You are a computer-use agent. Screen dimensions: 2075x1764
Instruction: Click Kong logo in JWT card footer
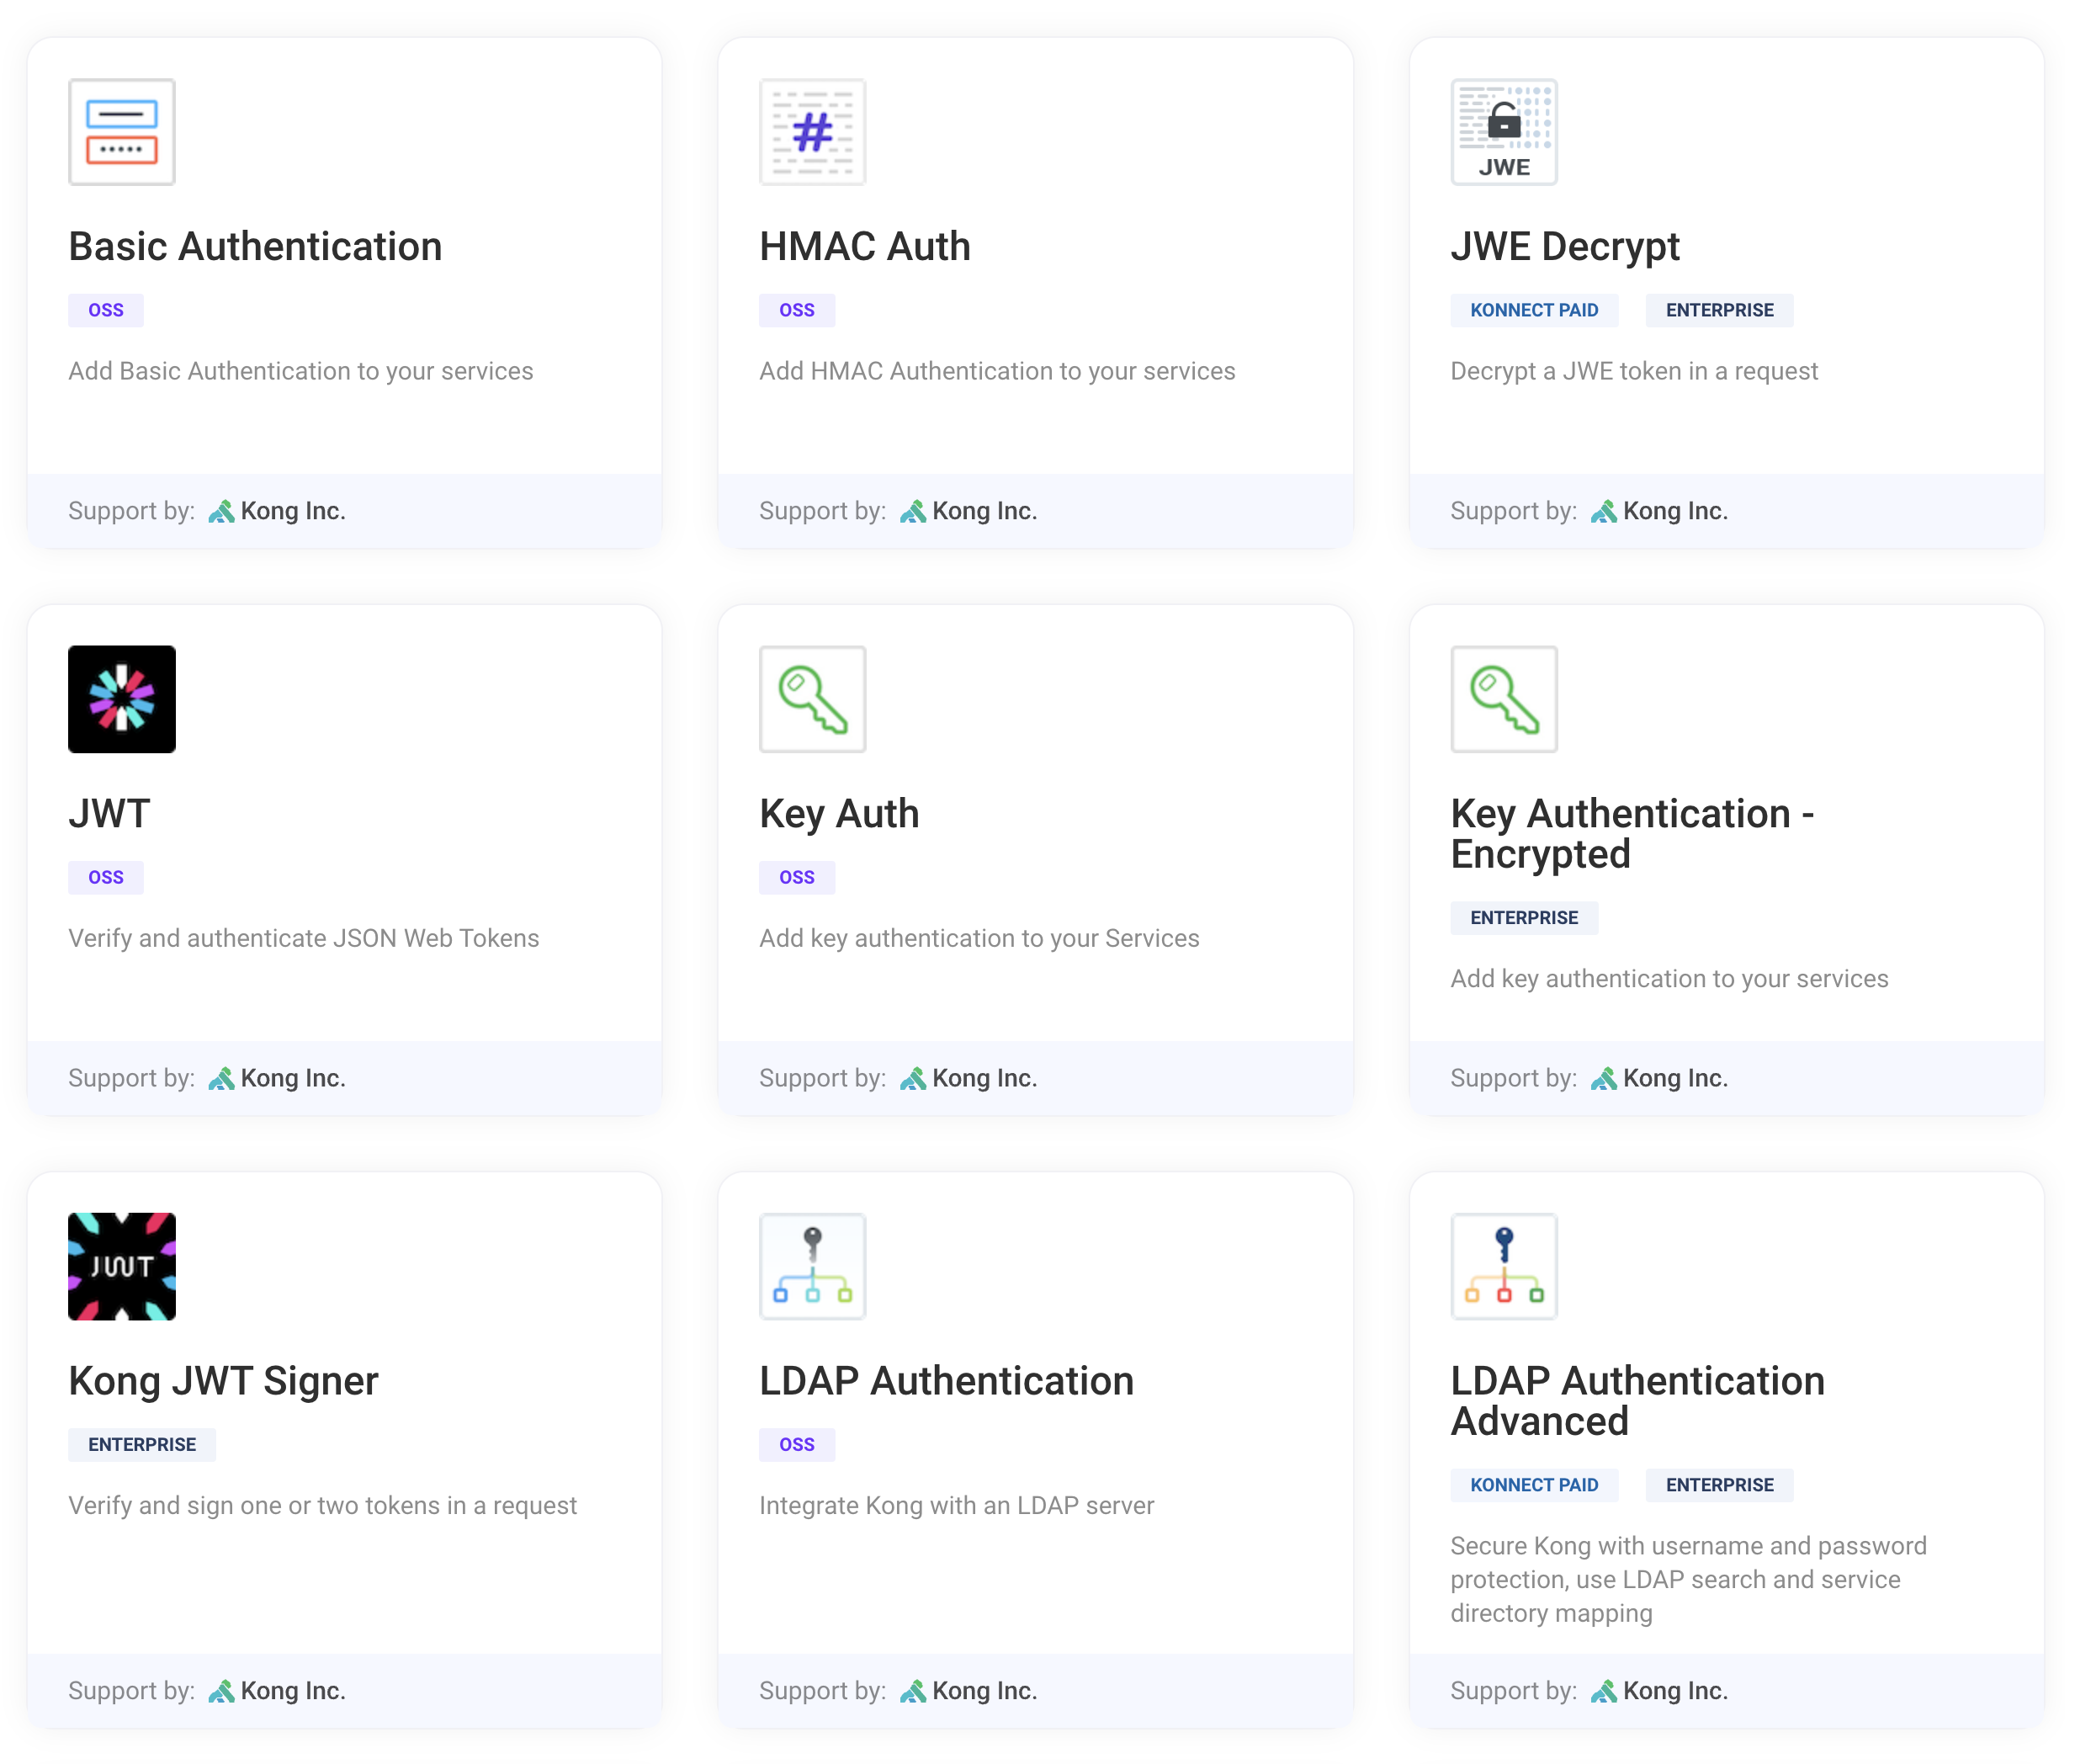(221, 1078)
